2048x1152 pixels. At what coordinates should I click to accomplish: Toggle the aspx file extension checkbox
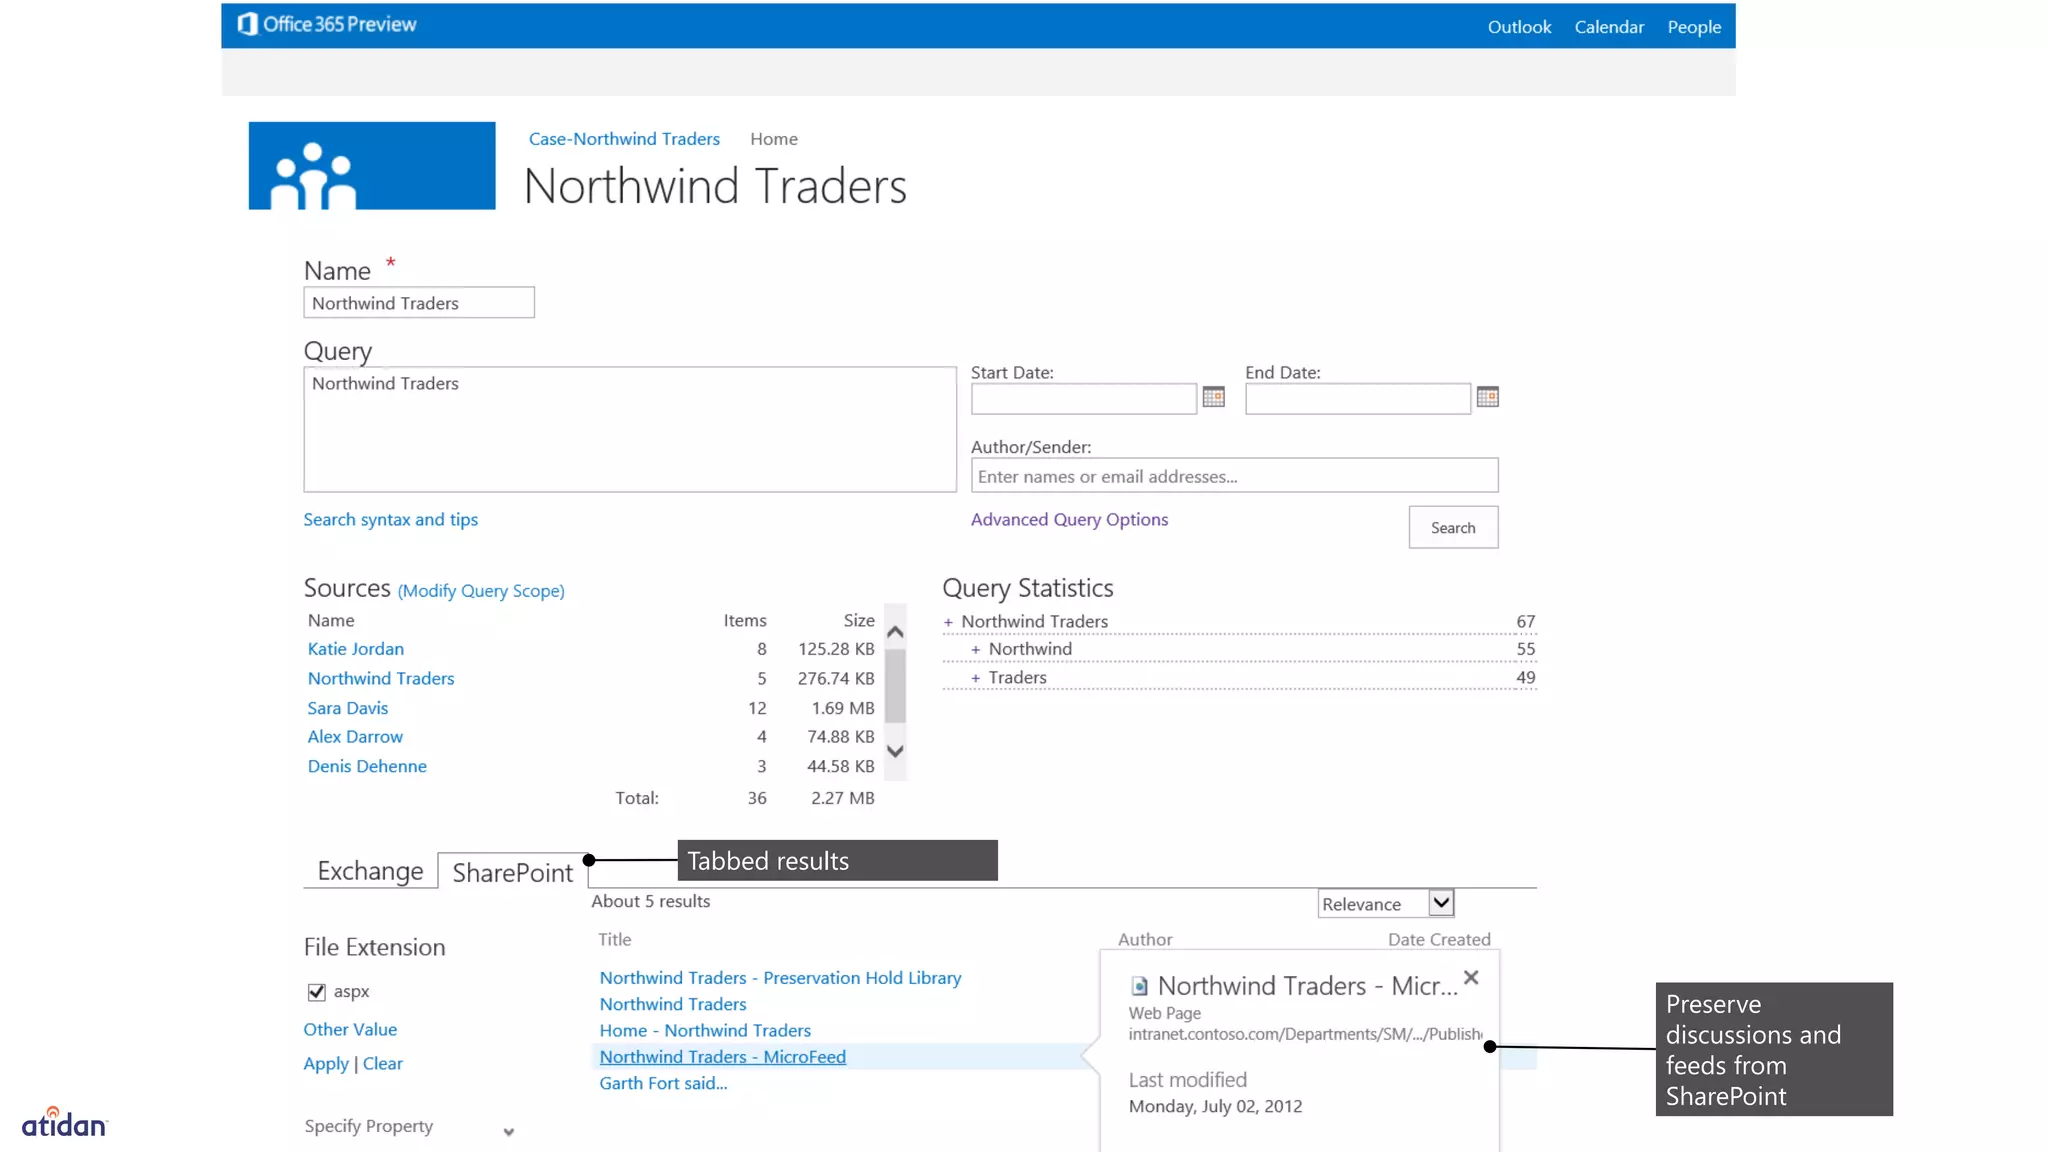[x=316, y=992]
